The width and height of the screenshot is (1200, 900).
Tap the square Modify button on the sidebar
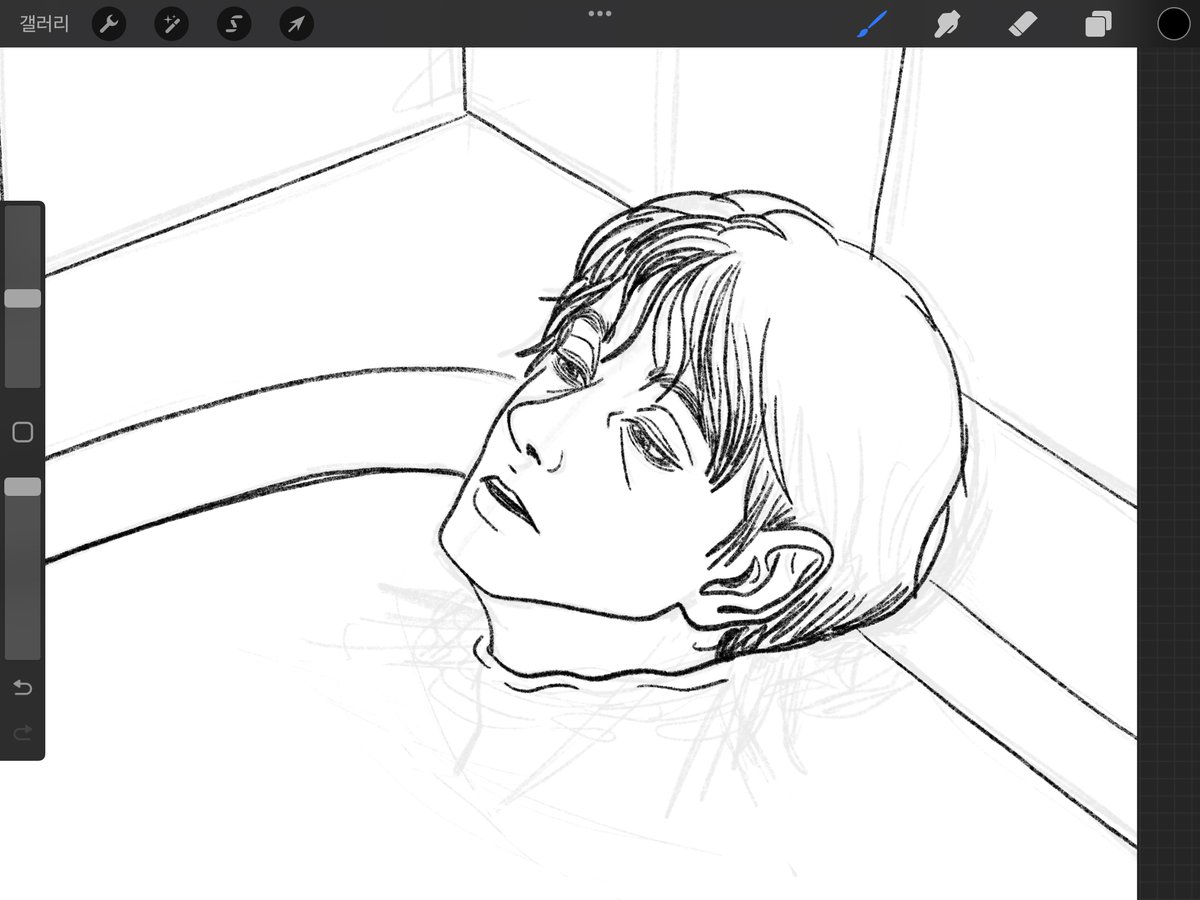click(x=22, y=432)
